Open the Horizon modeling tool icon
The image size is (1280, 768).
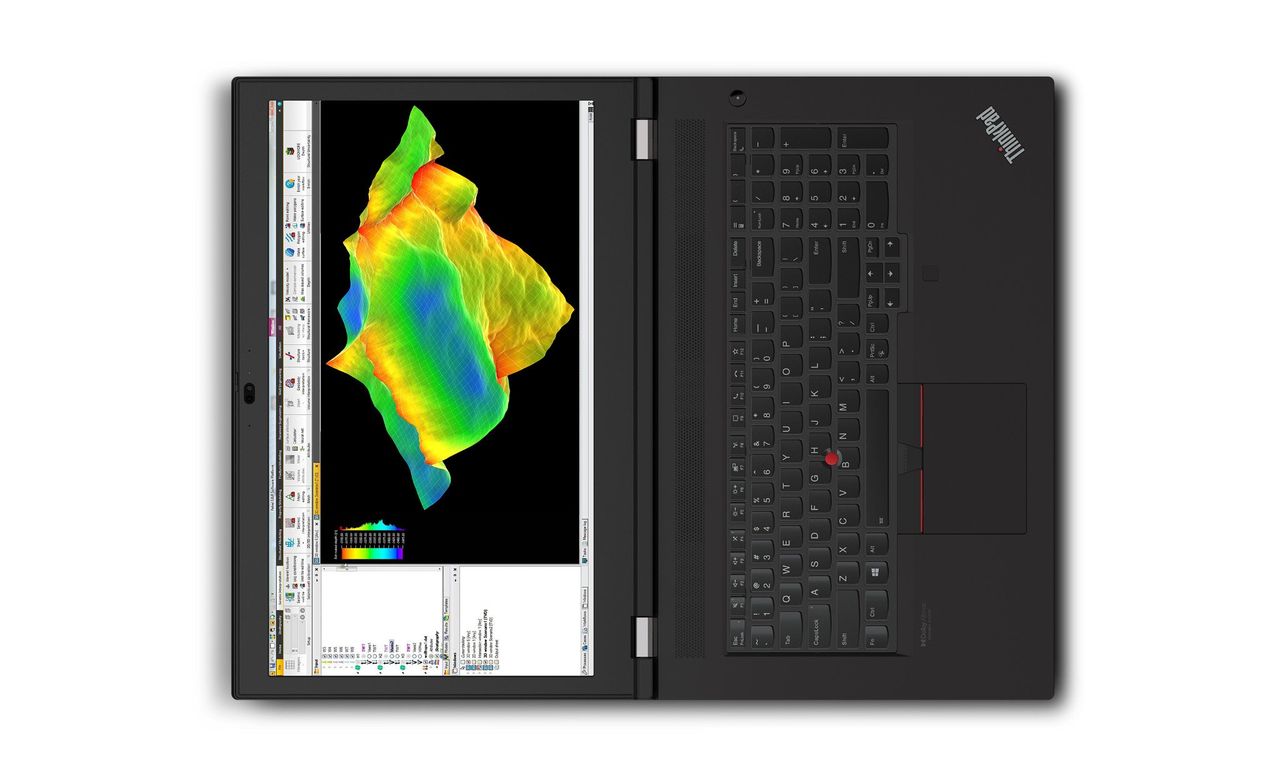click(x=290, y=330)
